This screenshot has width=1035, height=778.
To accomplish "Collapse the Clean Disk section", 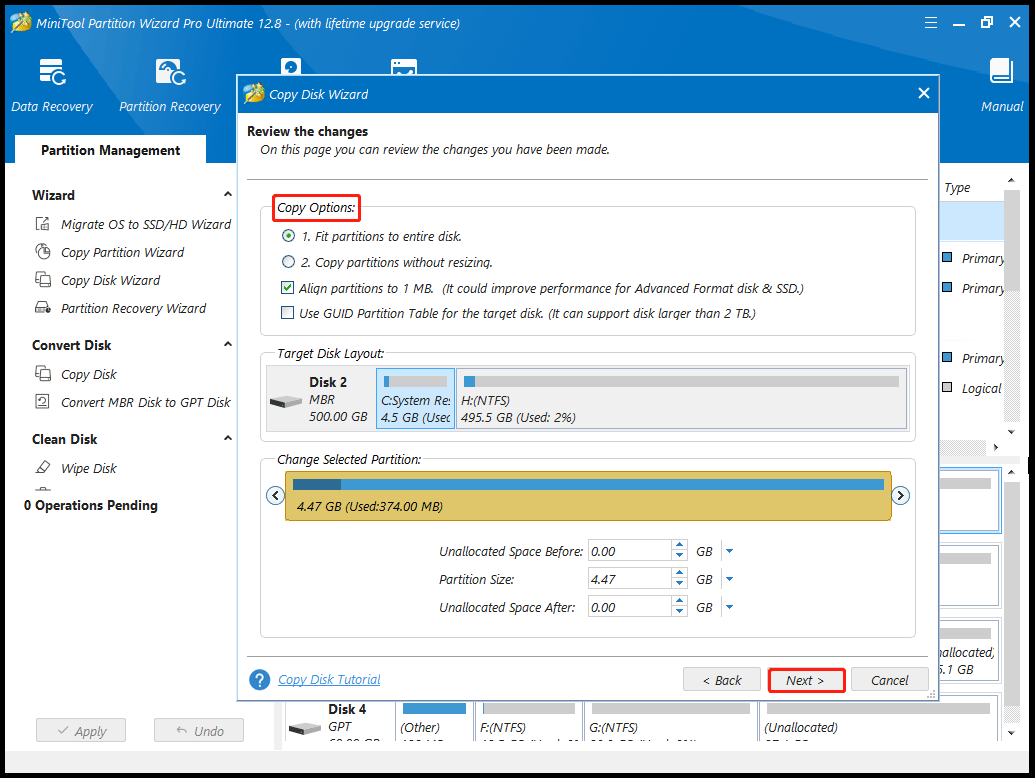I will [228, 438].
